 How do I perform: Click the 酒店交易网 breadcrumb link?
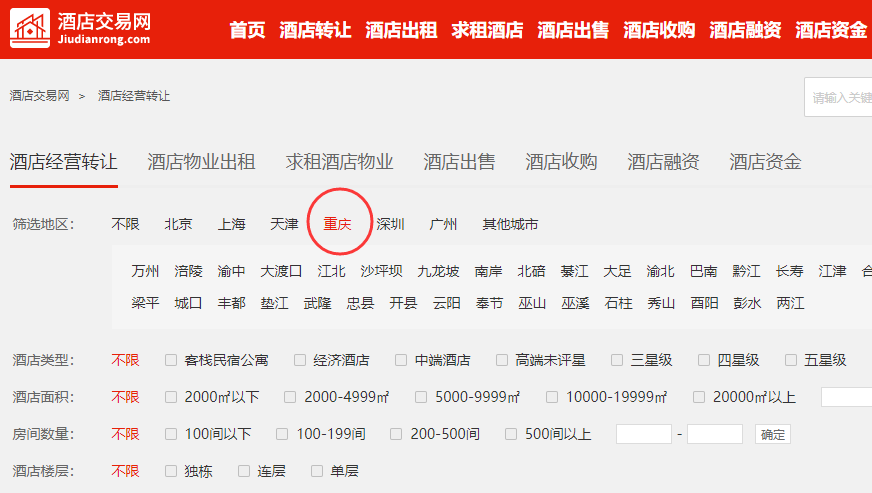click(x=39, y=96)
